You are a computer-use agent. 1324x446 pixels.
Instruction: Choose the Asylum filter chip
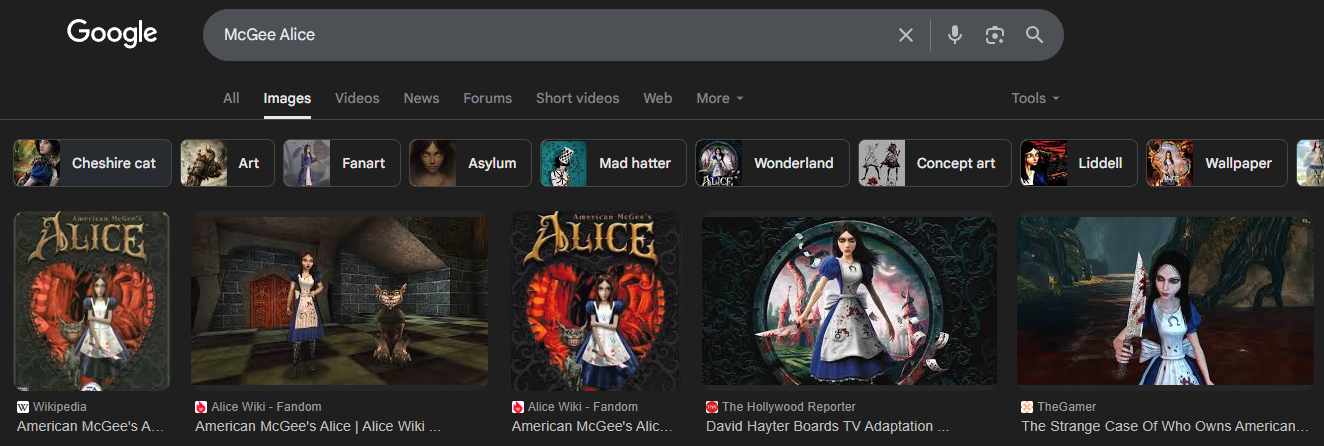coord(470,163)
